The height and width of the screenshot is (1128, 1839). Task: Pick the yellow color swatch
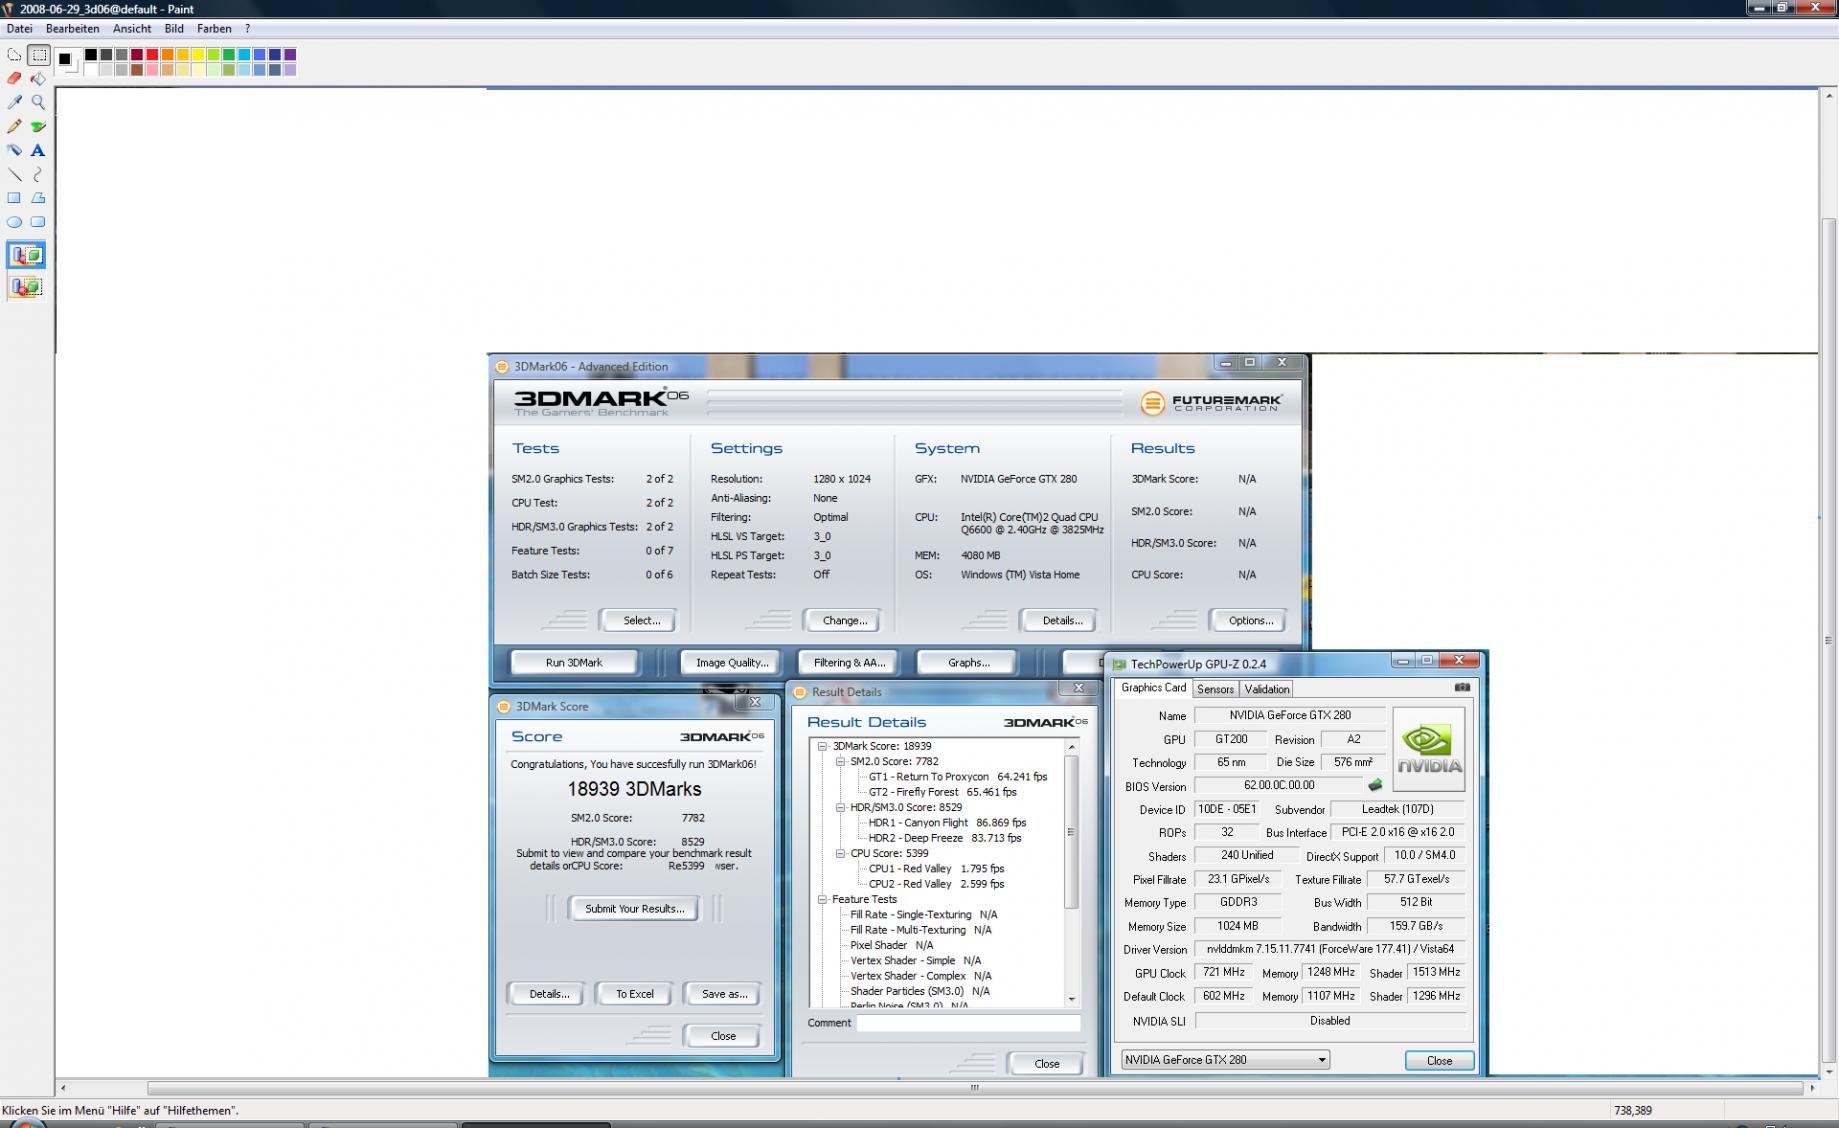pos(198,55)
